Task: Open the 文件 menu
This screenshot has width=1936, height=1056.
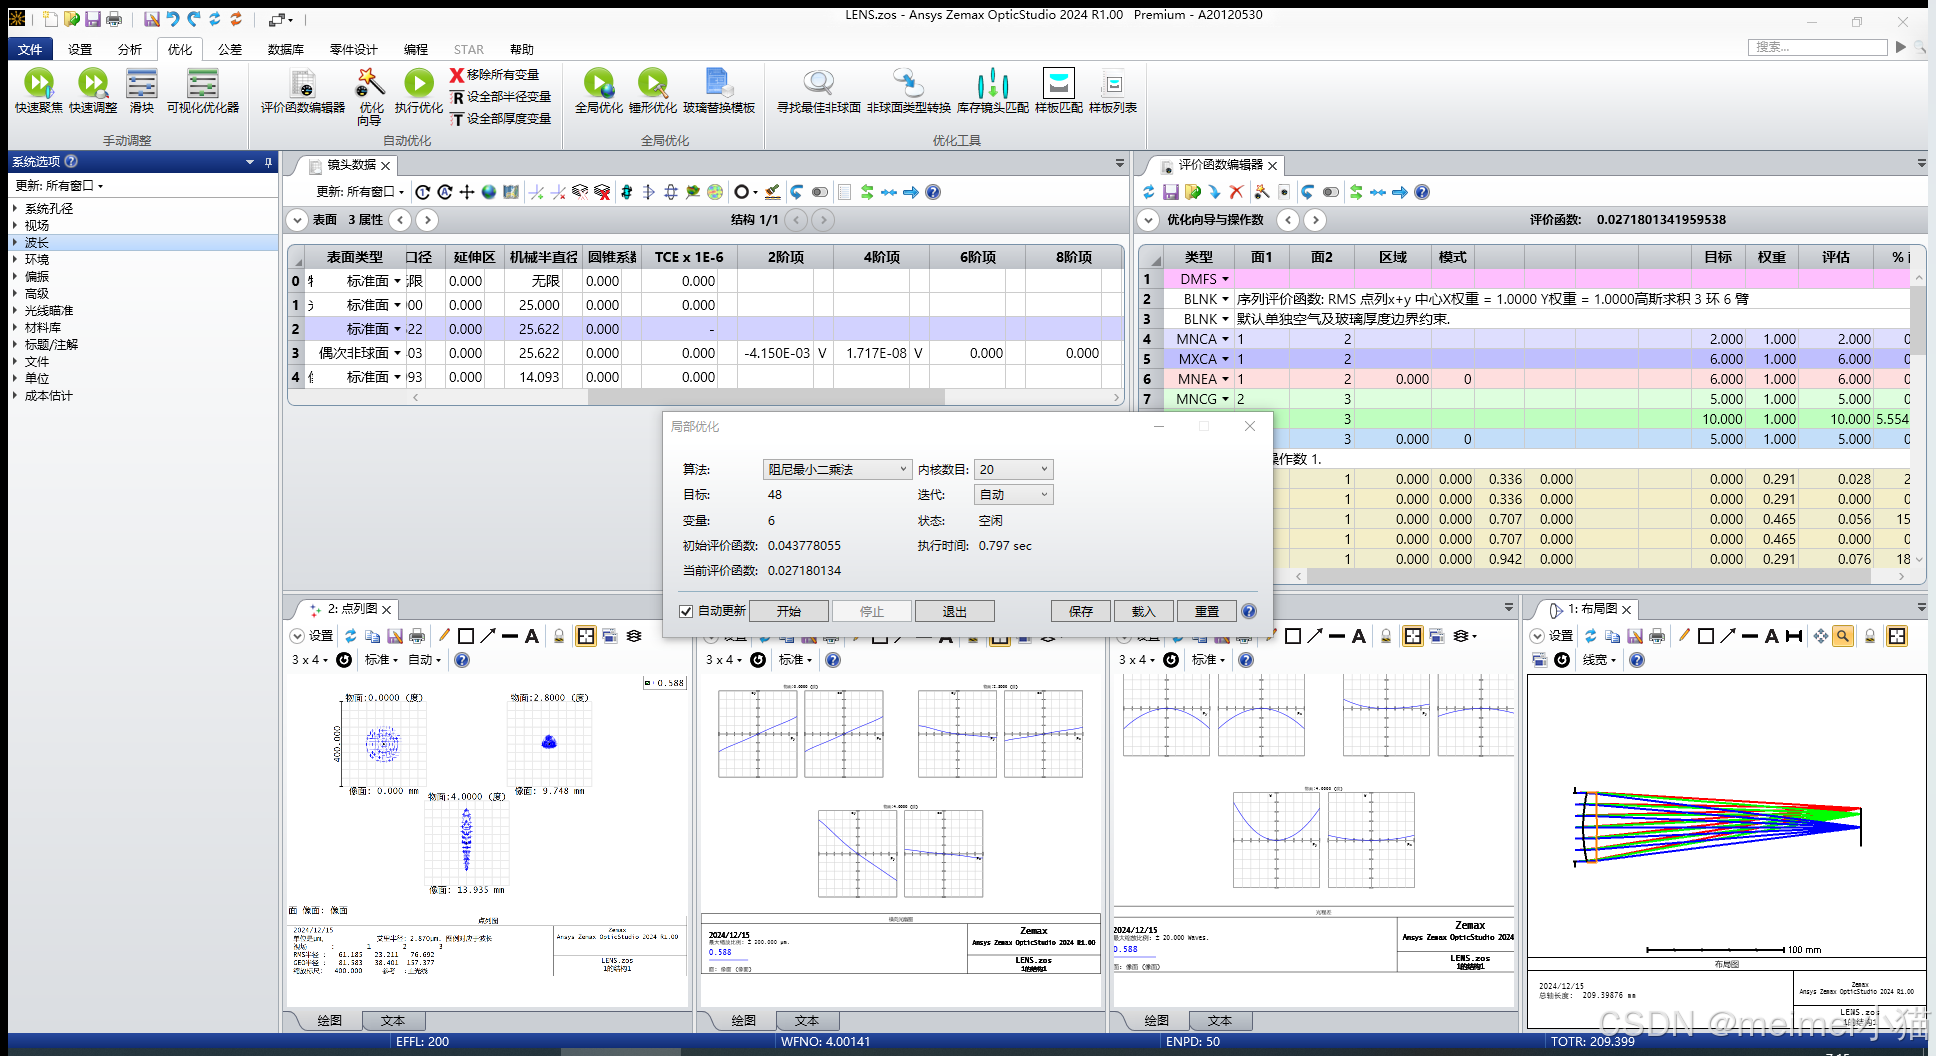Action: pos(30,49)
